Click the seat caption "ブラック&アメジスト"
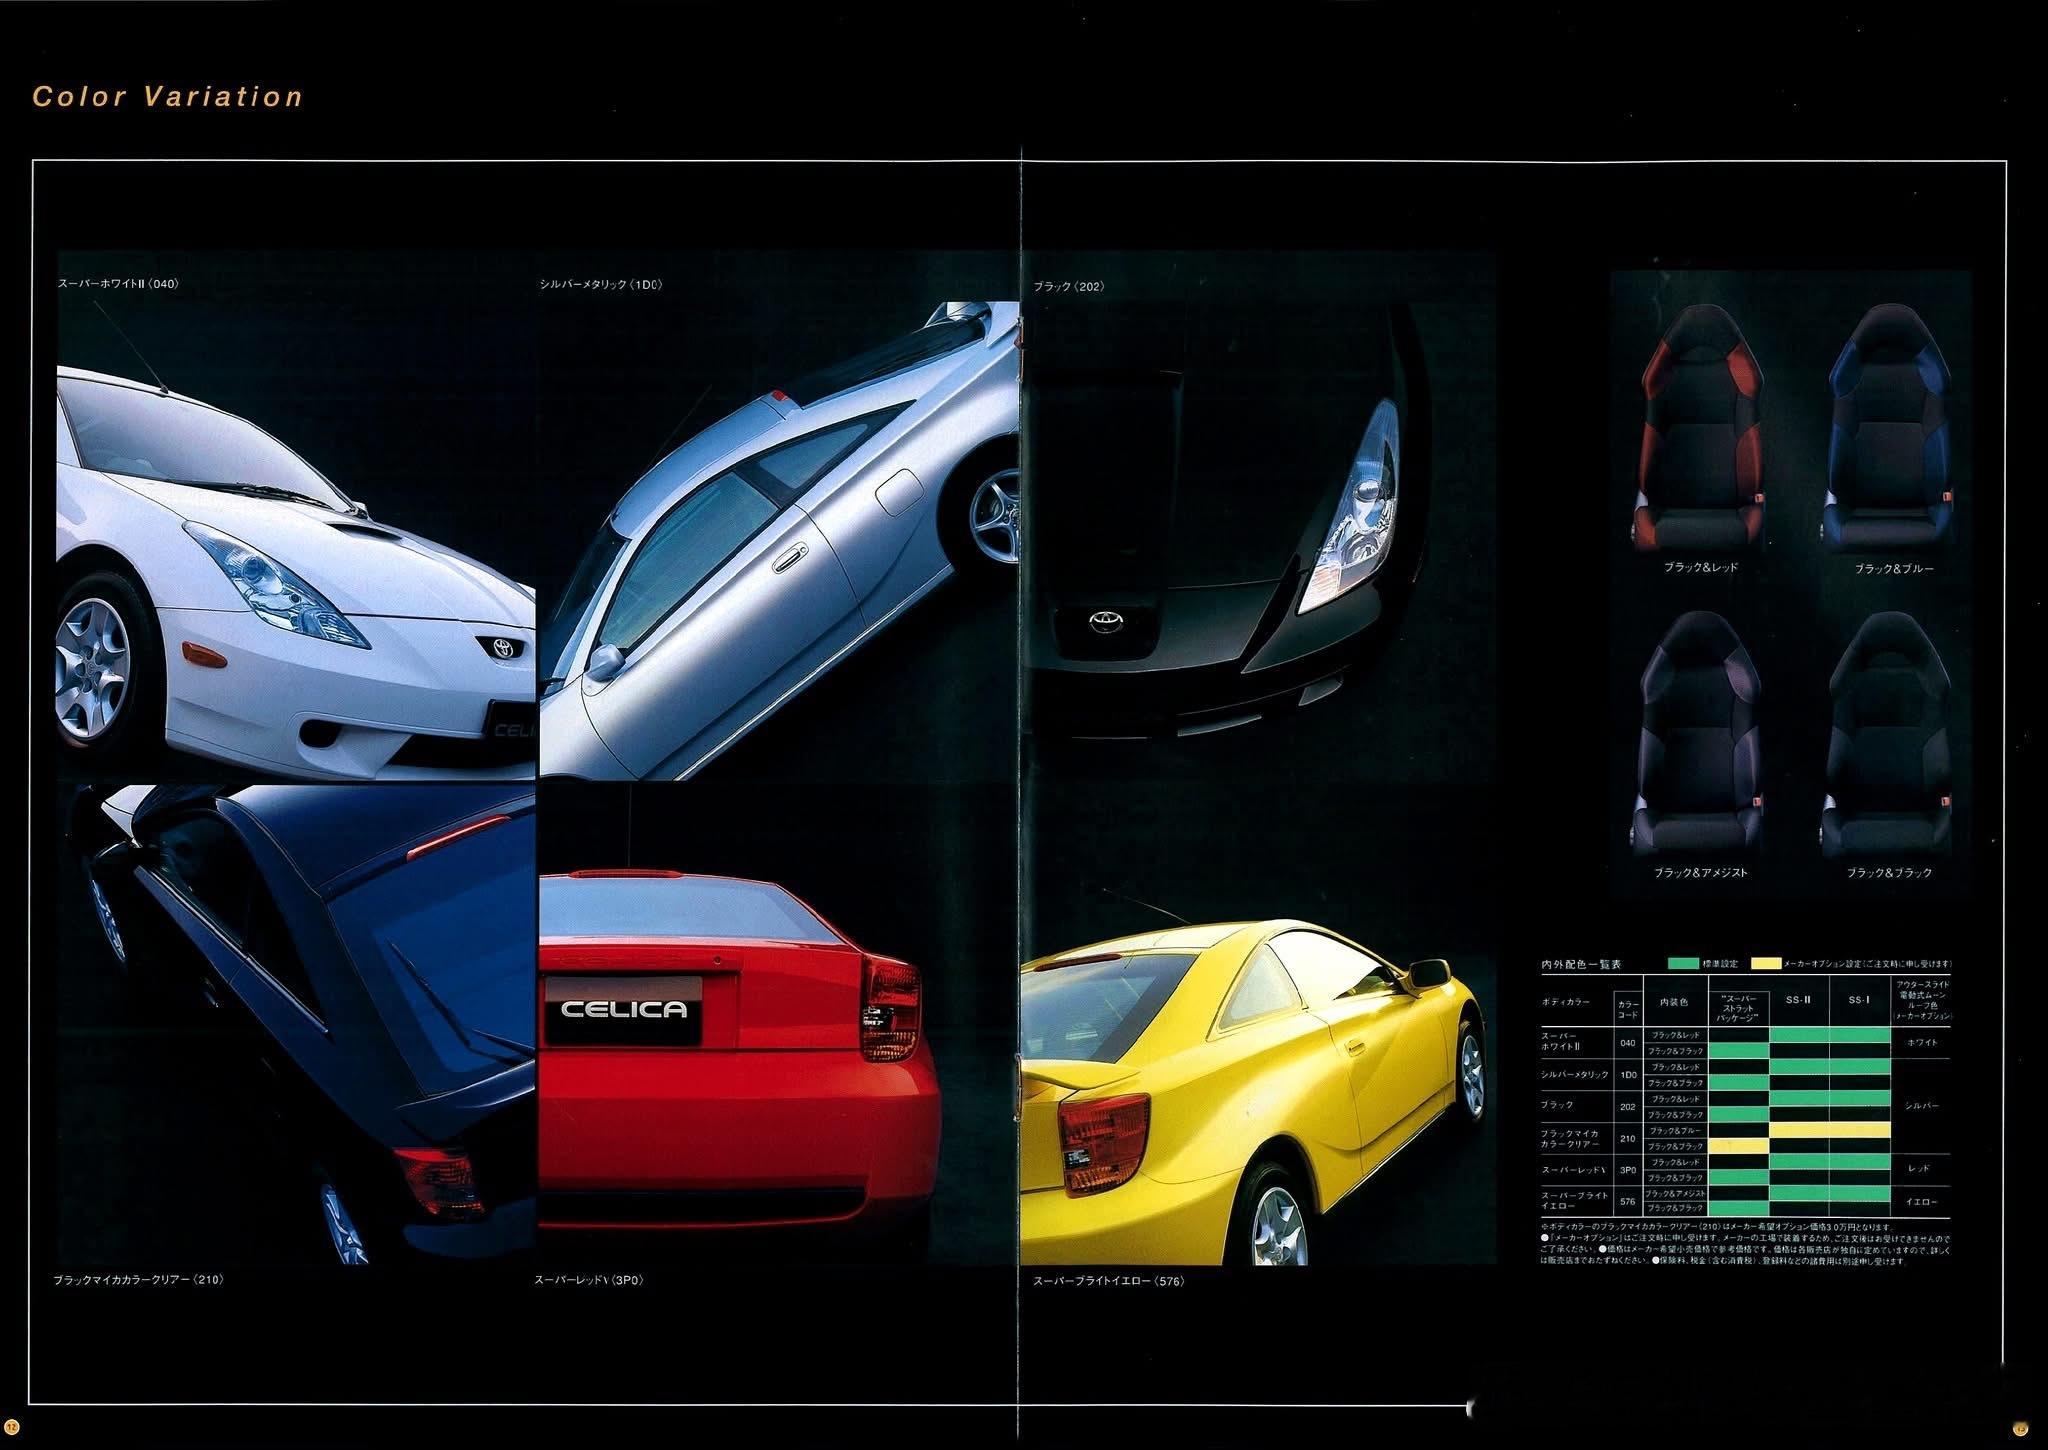This screenshot has width=2048, height=1450. tap(1701, 873)
